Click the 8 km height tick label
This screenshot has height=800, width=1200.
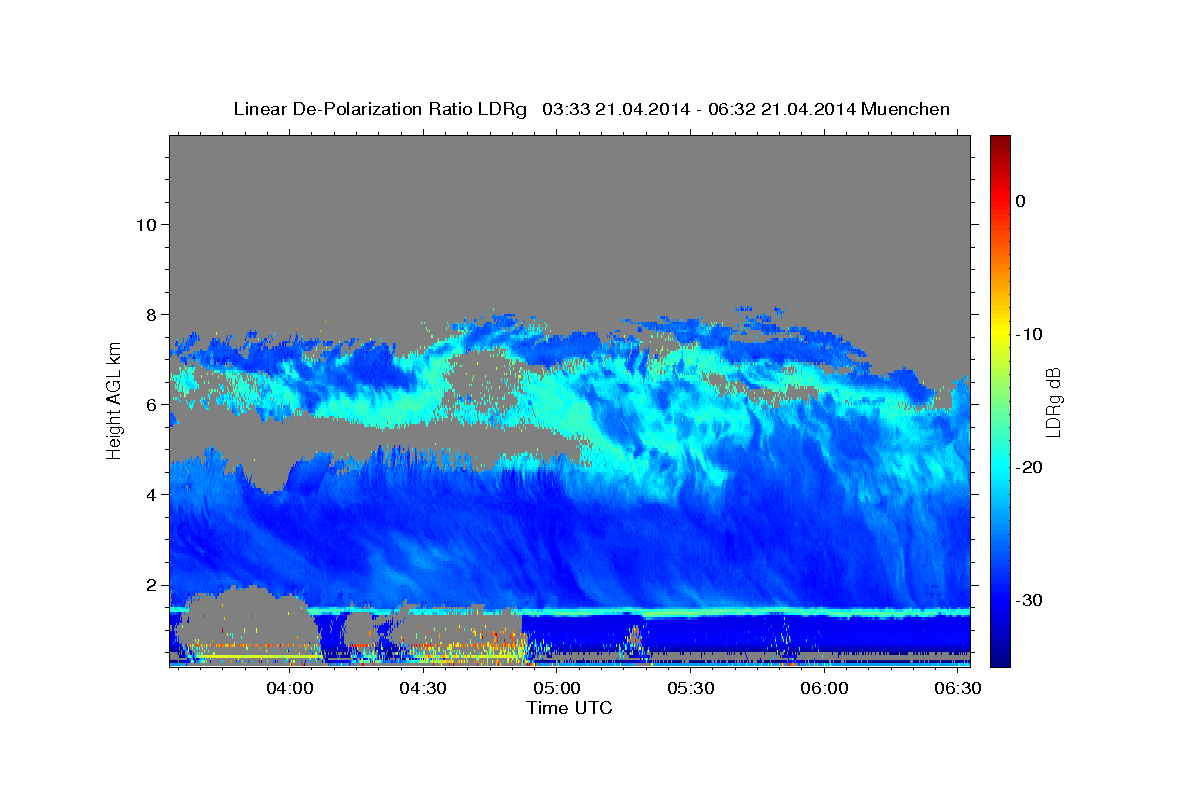click(x=150, y=315)
